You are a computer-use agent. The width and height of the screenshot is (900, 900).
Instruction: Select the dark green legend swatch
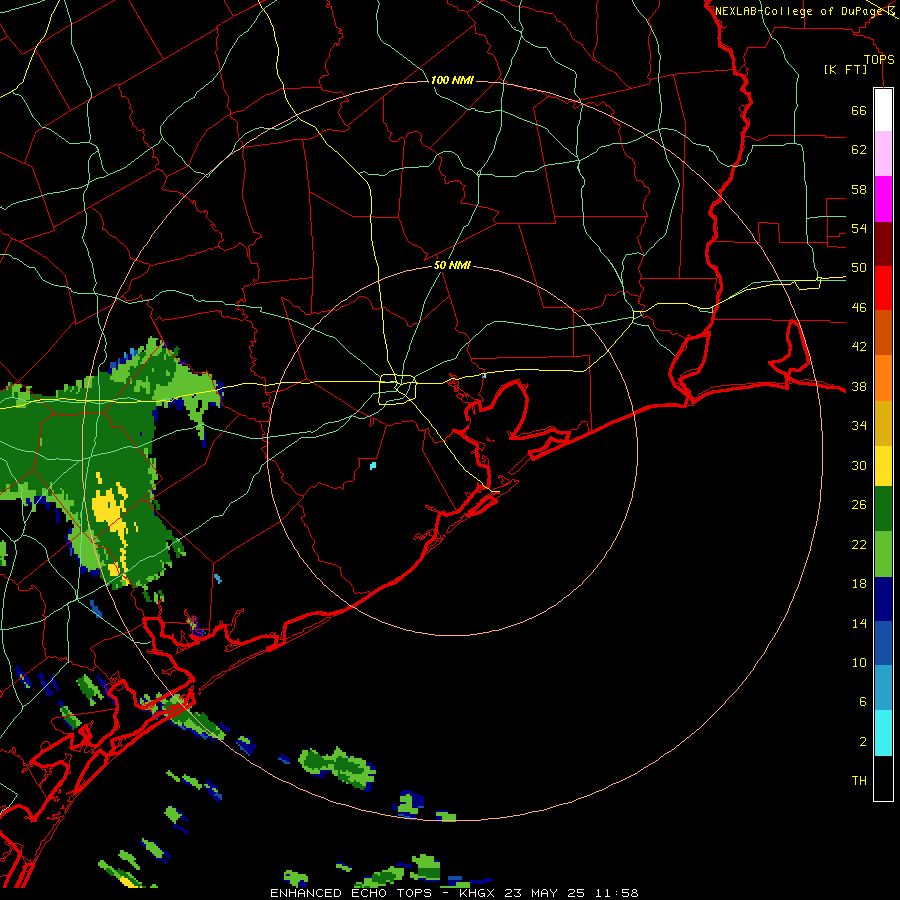coord(883,509)
